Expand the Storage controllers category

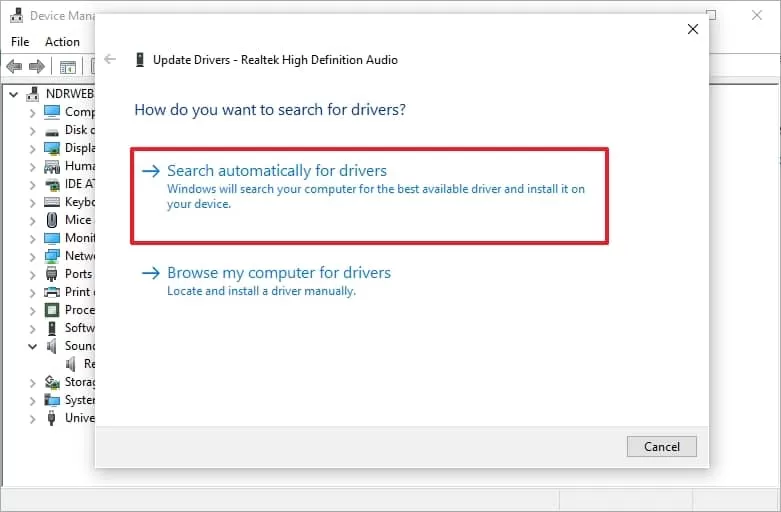point(33,383)
